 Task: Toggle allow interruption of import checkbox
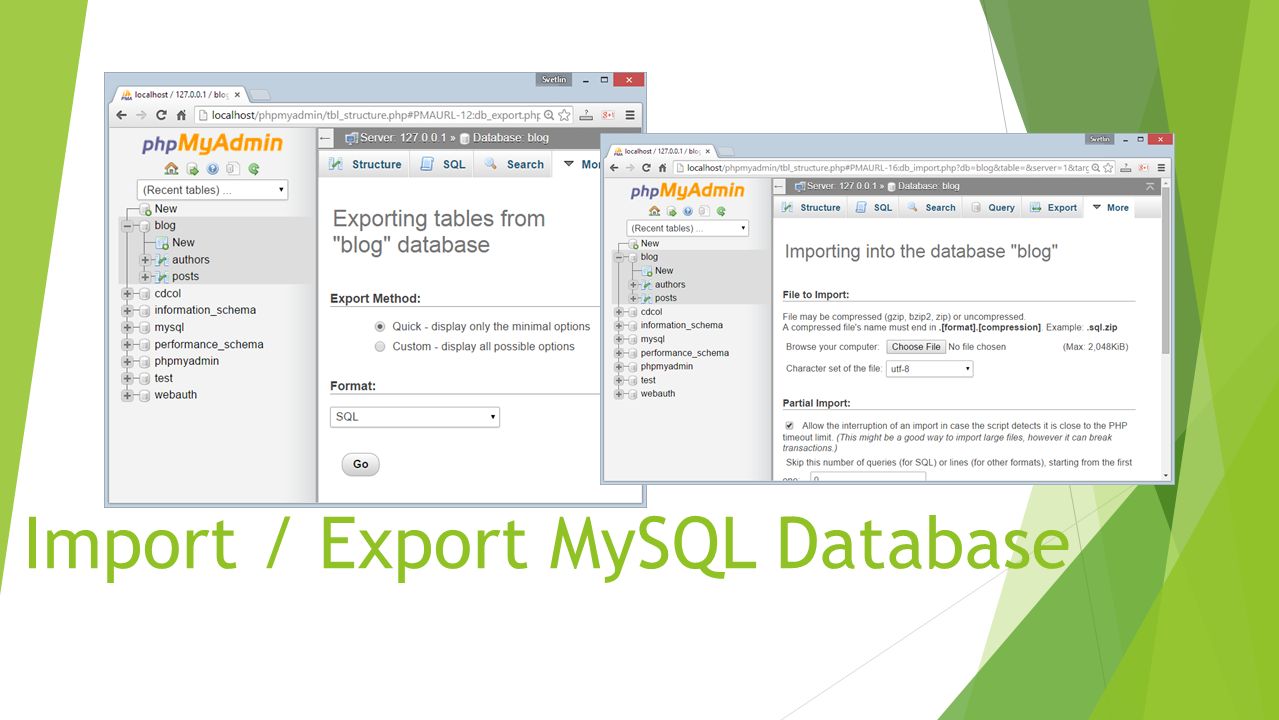(789, 425)
